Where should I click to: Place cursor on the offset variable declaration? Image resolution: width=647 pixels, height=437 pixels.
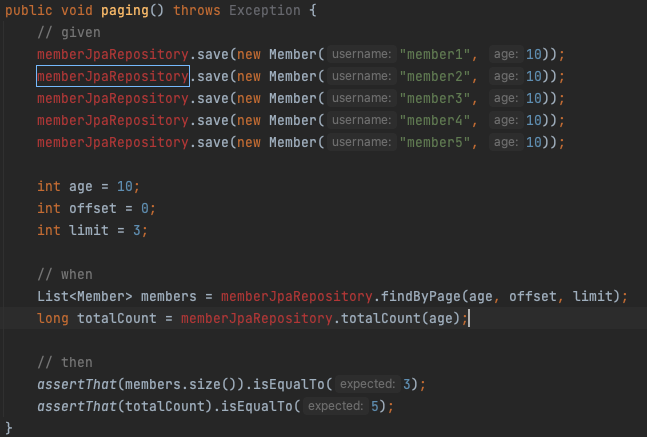(x=92, y=208)
